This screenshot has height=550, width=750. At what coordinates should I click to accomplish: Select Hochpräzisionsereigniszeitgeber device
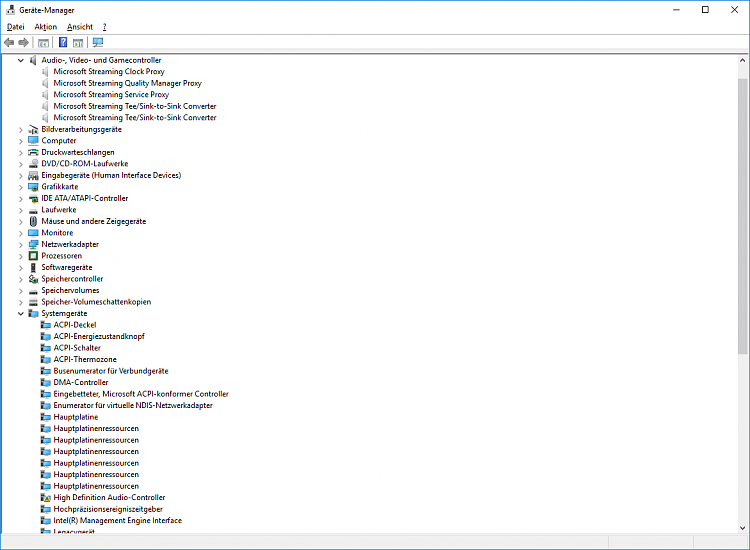coord(108,509)
